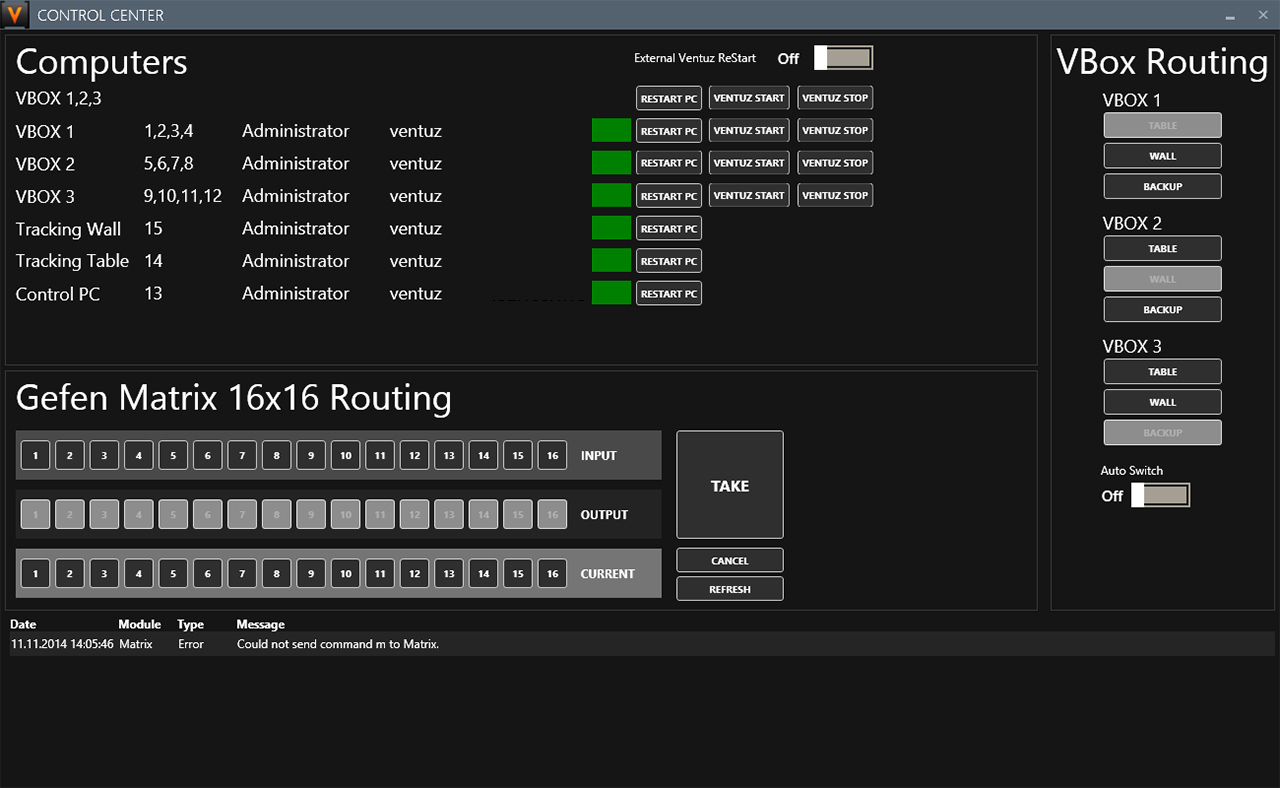The height and width of the screenshot is (788, 1280).
Task: Stop Ventuz on VBOX 1
Action: point(835,130)
